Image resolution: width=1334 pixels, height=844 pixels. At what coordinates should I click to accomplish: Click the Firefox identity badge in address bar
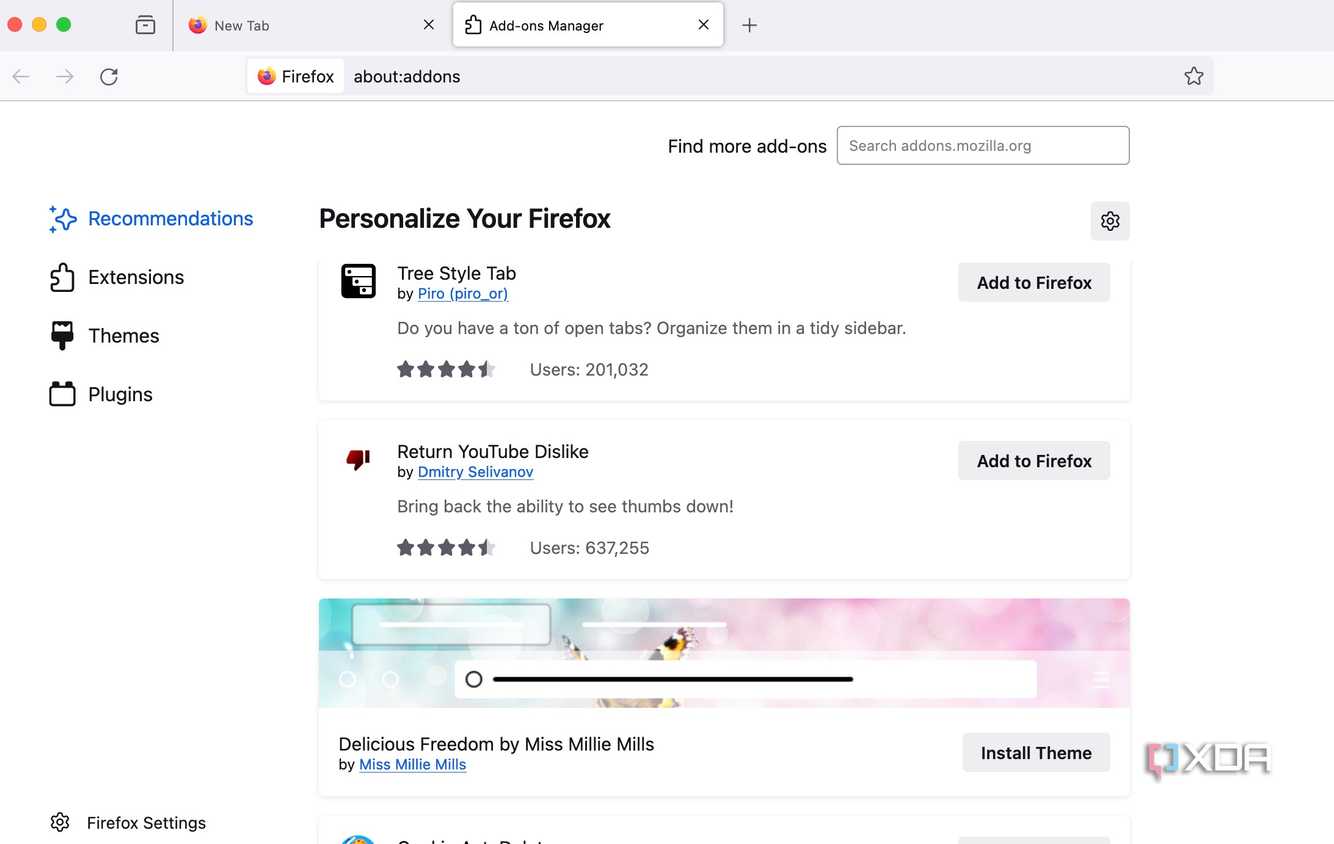point(296,77)
